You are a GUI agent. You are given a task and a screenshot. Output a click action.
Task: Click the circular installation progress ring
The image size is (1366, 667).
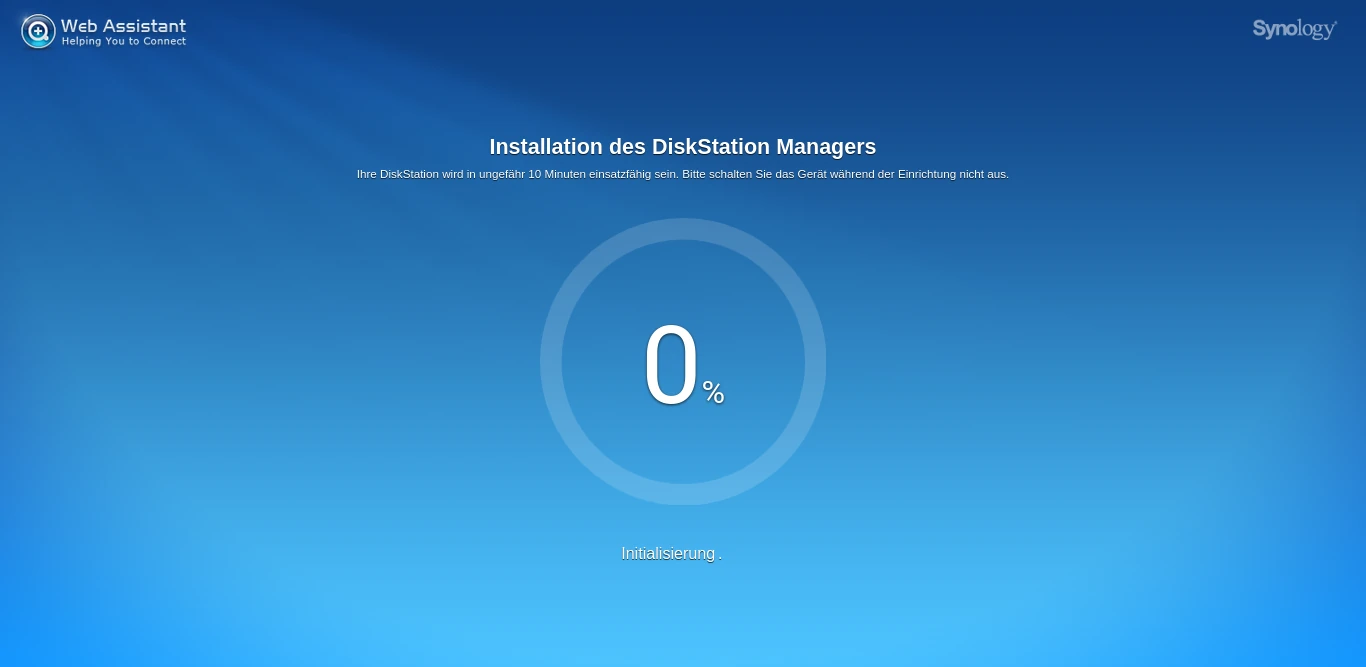pyautogui.click(x=683, y=361)
